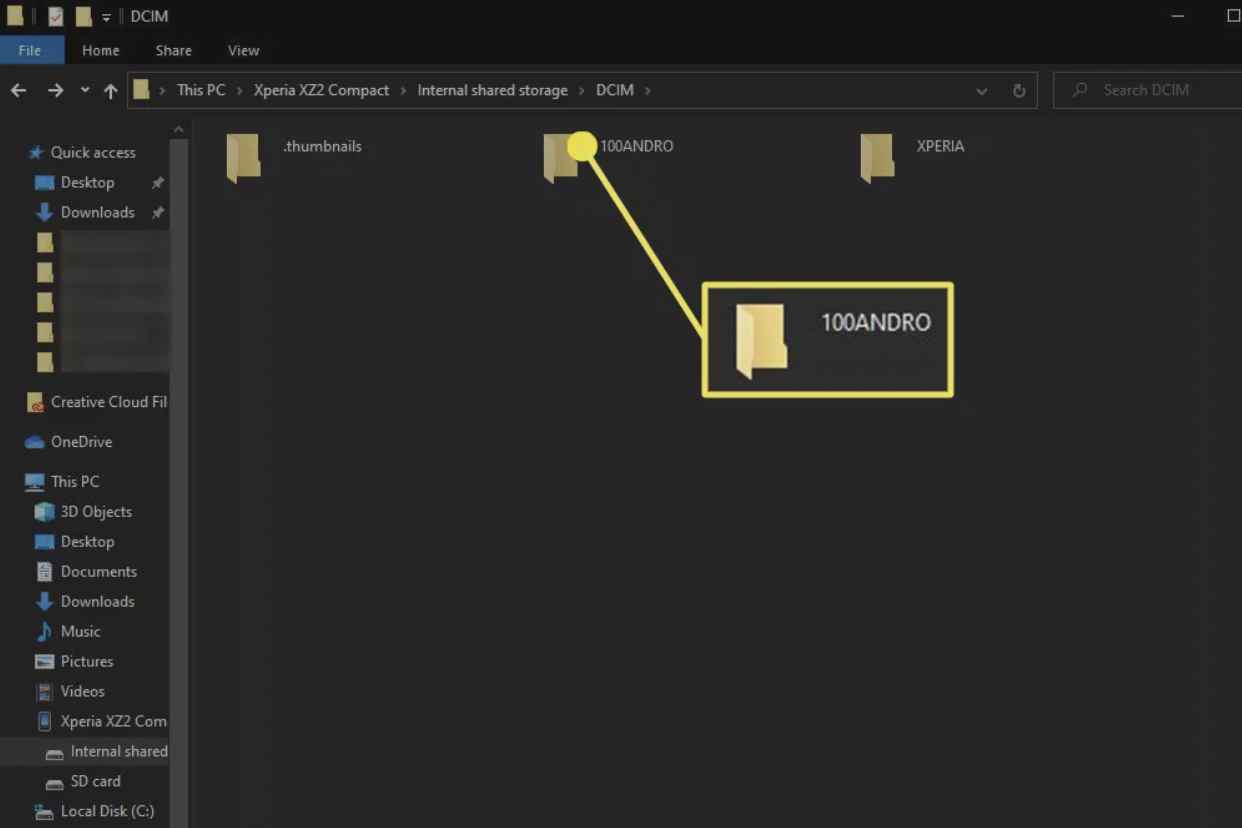Screen dimensions: 1242x828
Task: Click pin icon beside Quick access Downloads
Action: coord(157,213)
